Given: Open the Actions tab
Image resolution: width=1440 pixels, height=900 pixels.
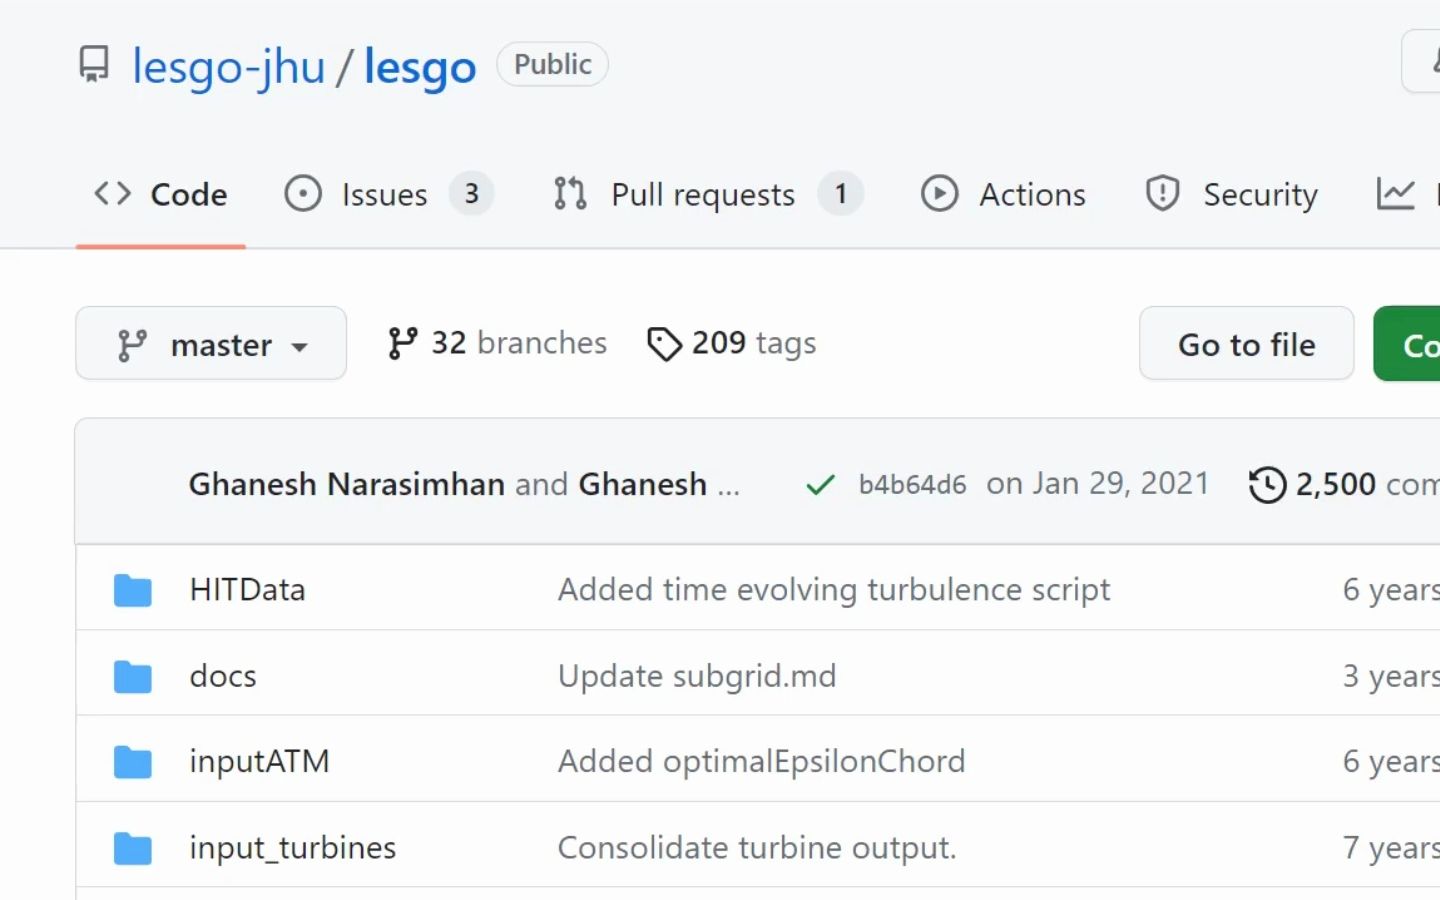Looking at the screenshot, I should coord(1003,194).
